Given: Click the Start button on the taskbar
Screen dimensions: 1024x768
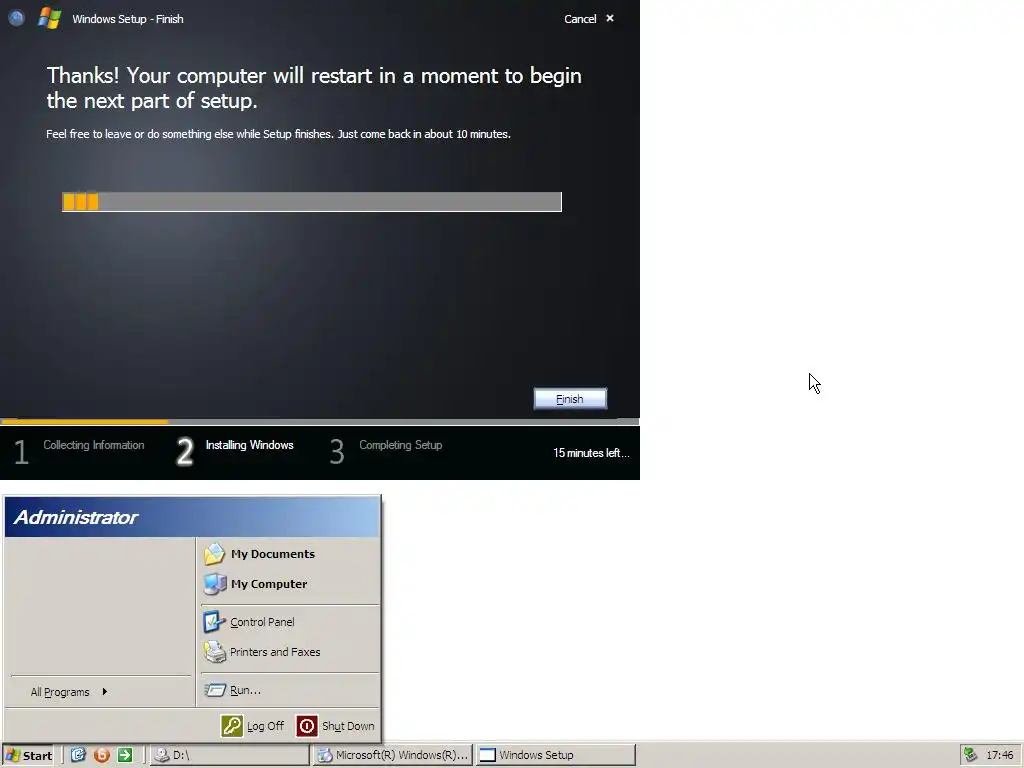Looking at the screenshot, I should click(28, 755).
